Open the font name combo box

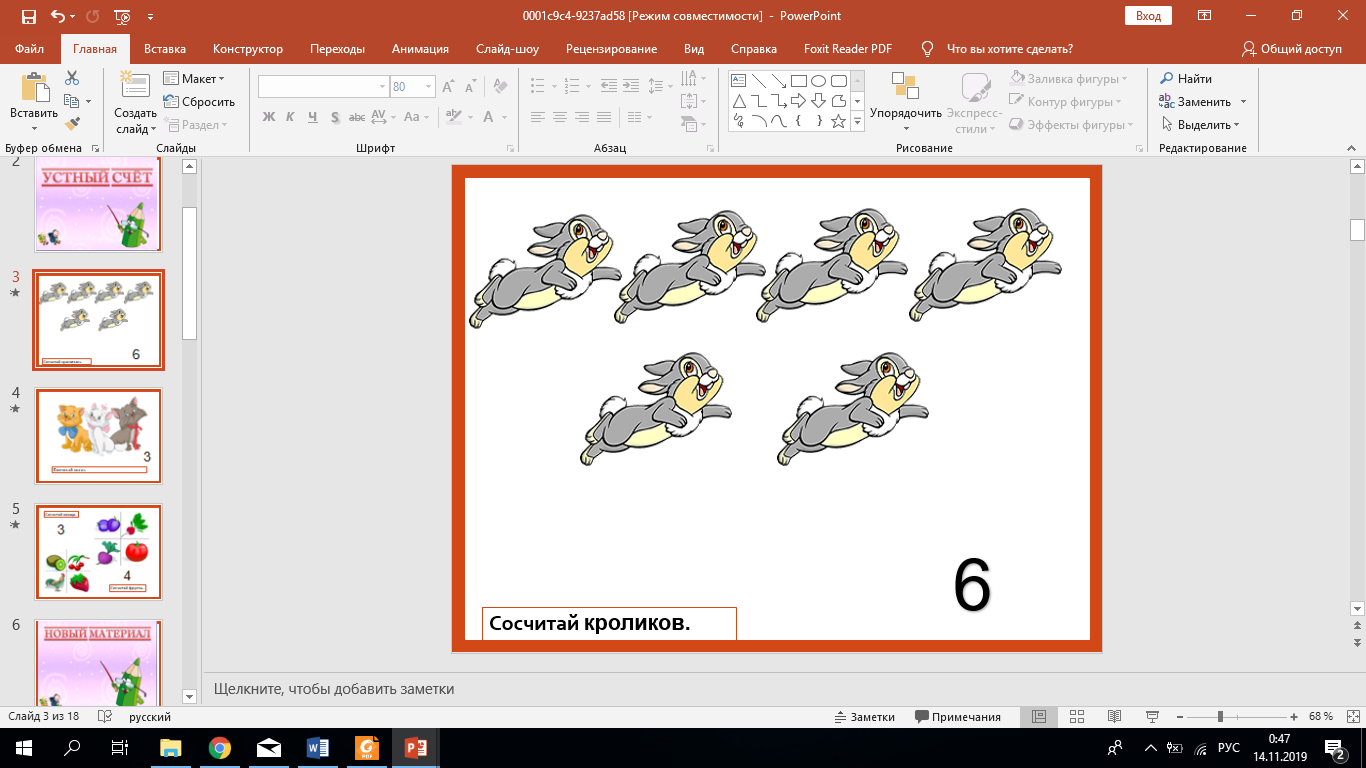point(323,87)
